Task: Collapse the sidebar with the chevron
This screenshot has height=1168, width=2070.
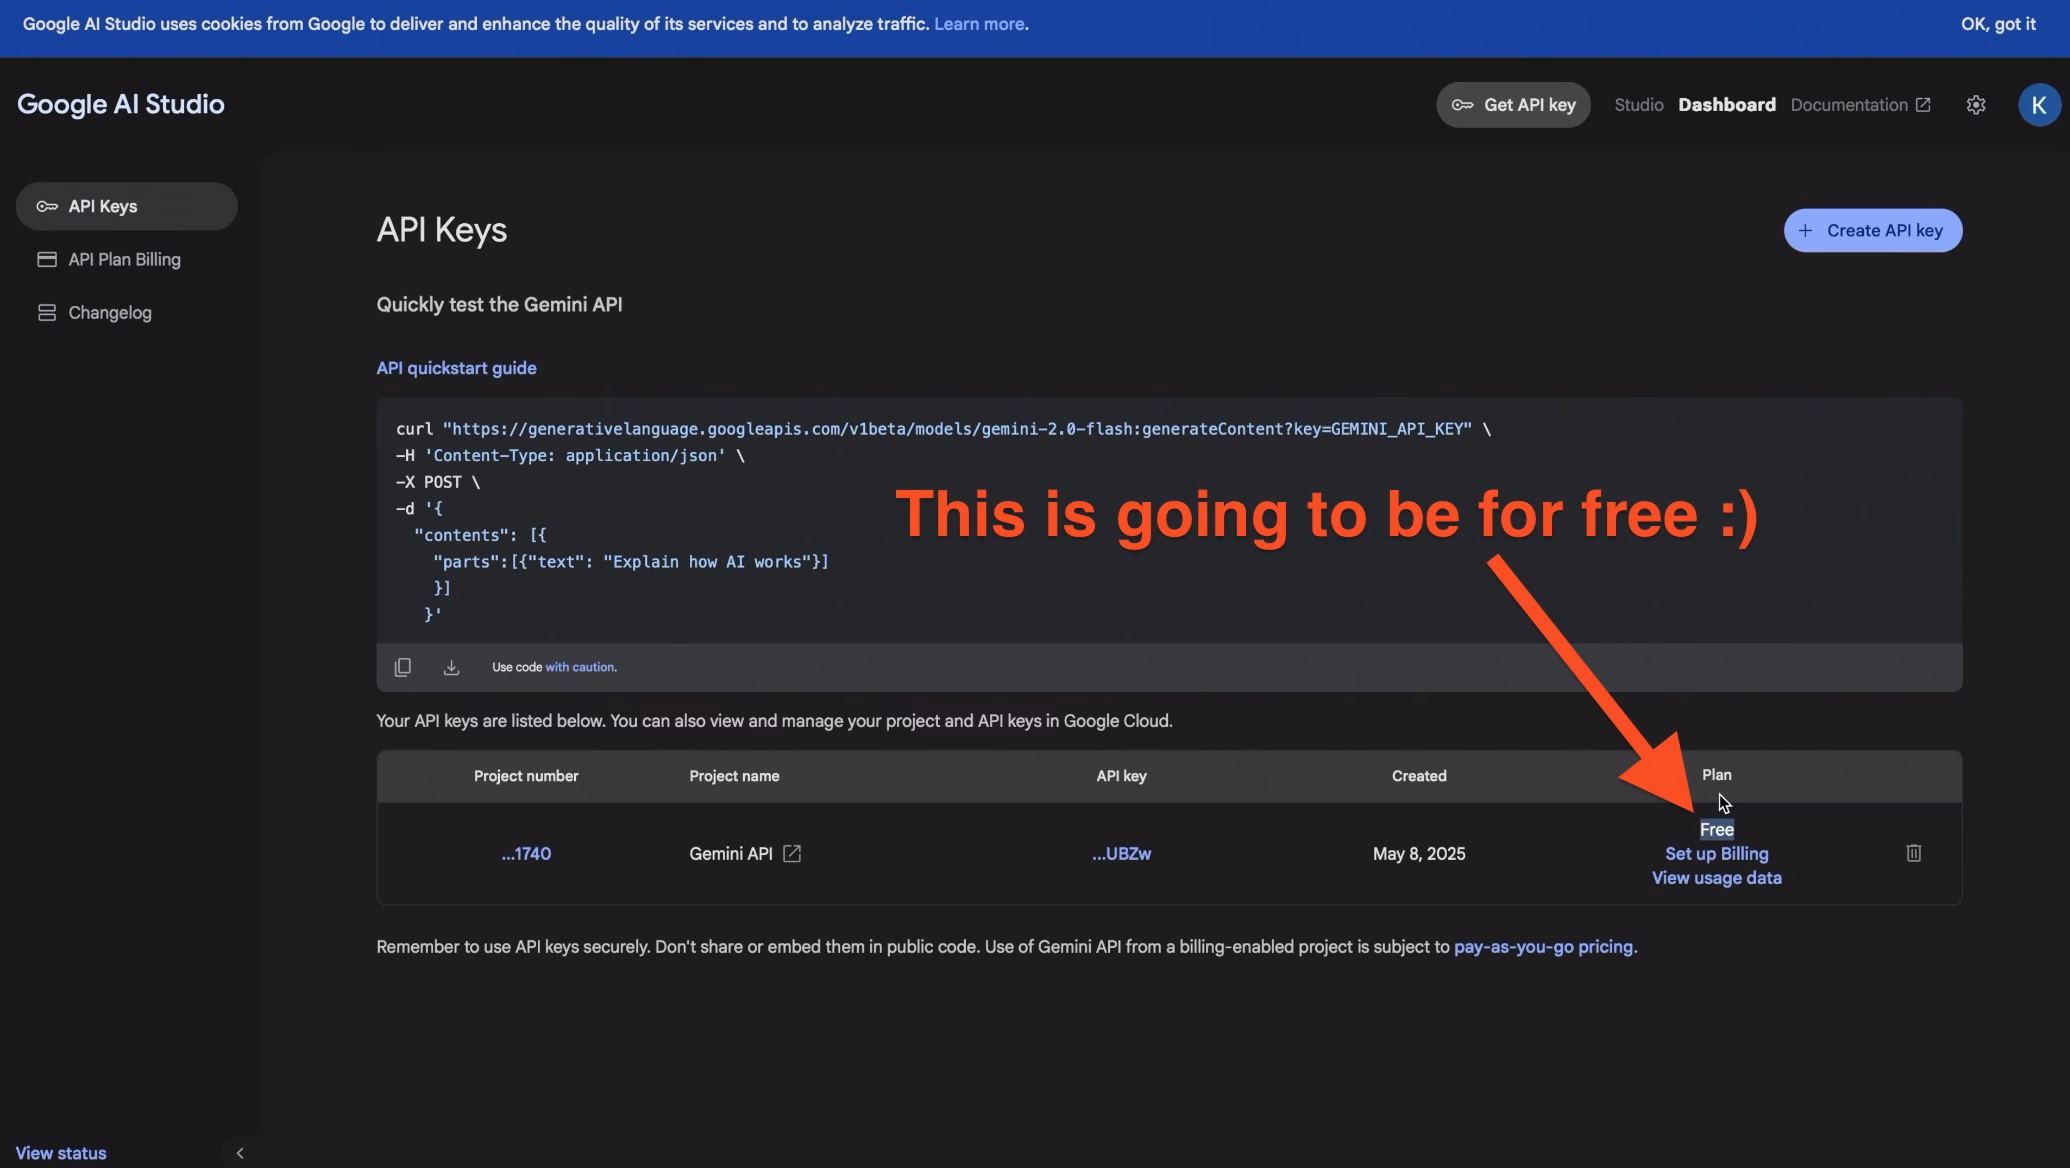Action: click(240, 1153)
